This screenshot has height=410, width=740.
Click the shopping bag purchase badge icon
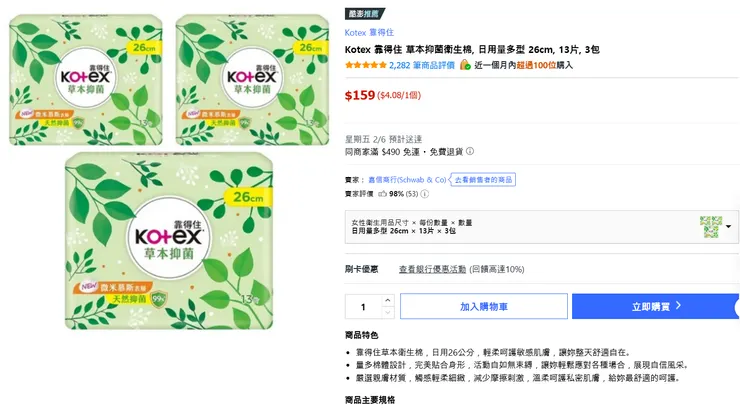[x=465, y=65]
